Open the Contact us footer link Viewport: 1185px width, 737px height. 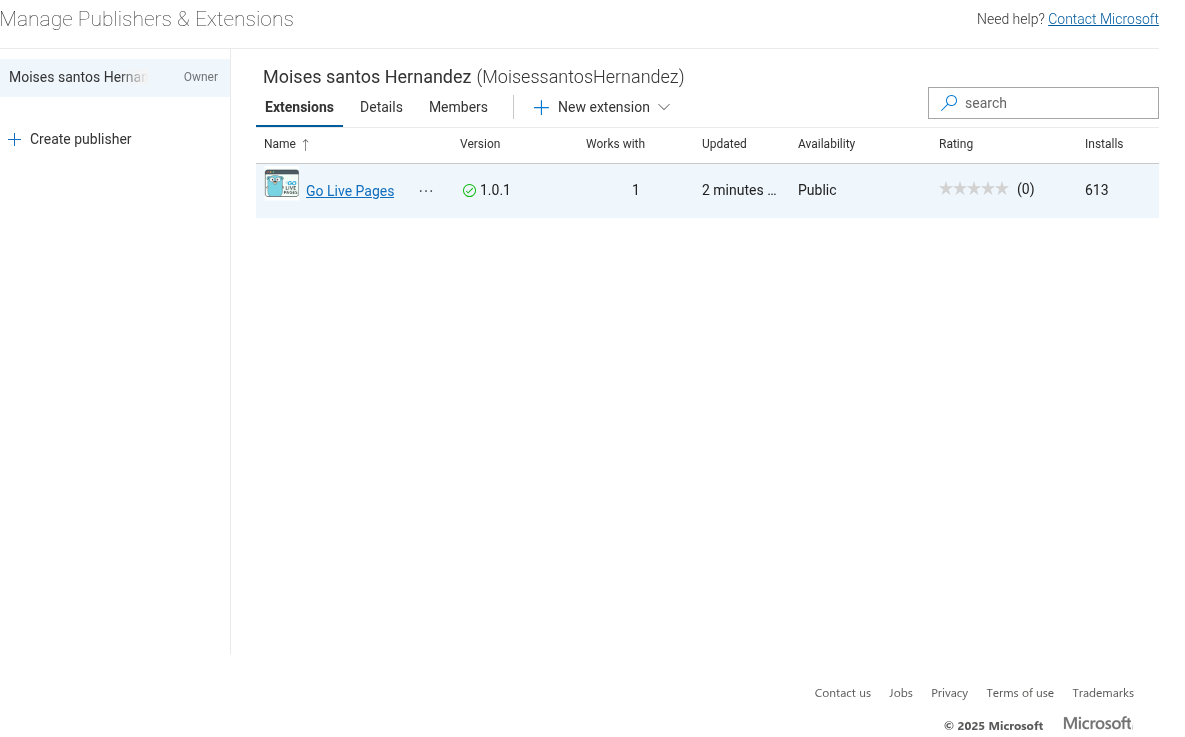843,693
